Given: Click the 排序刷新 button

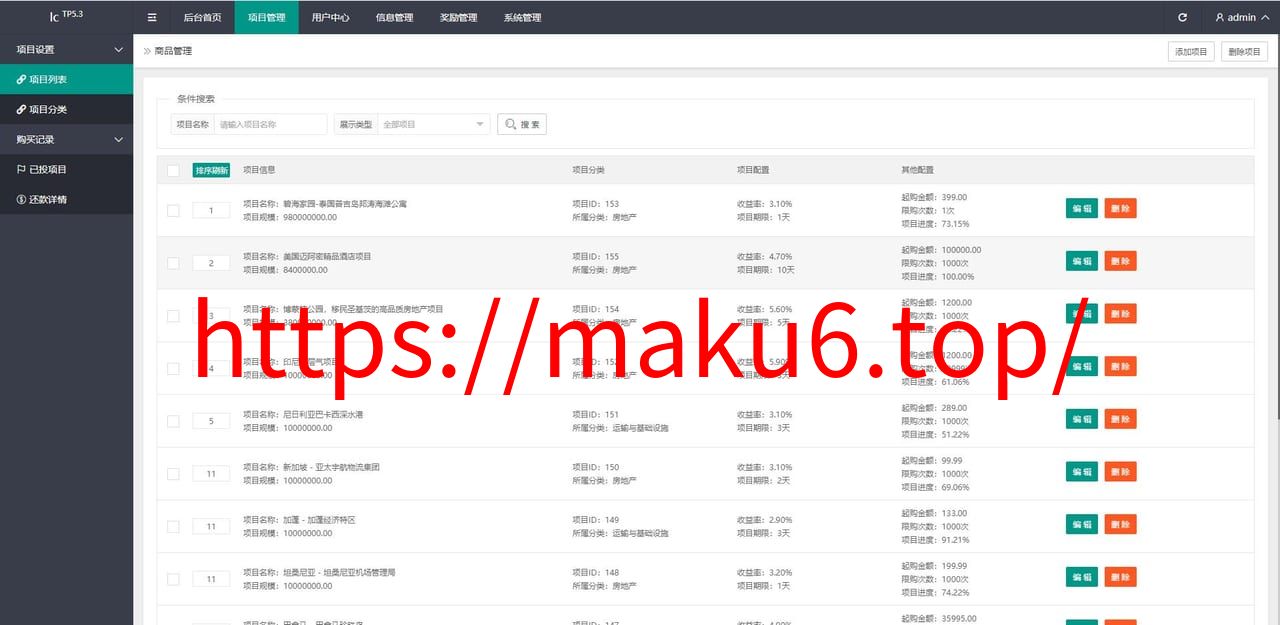Looking at the screenshot, I should [x=211, y=170].
